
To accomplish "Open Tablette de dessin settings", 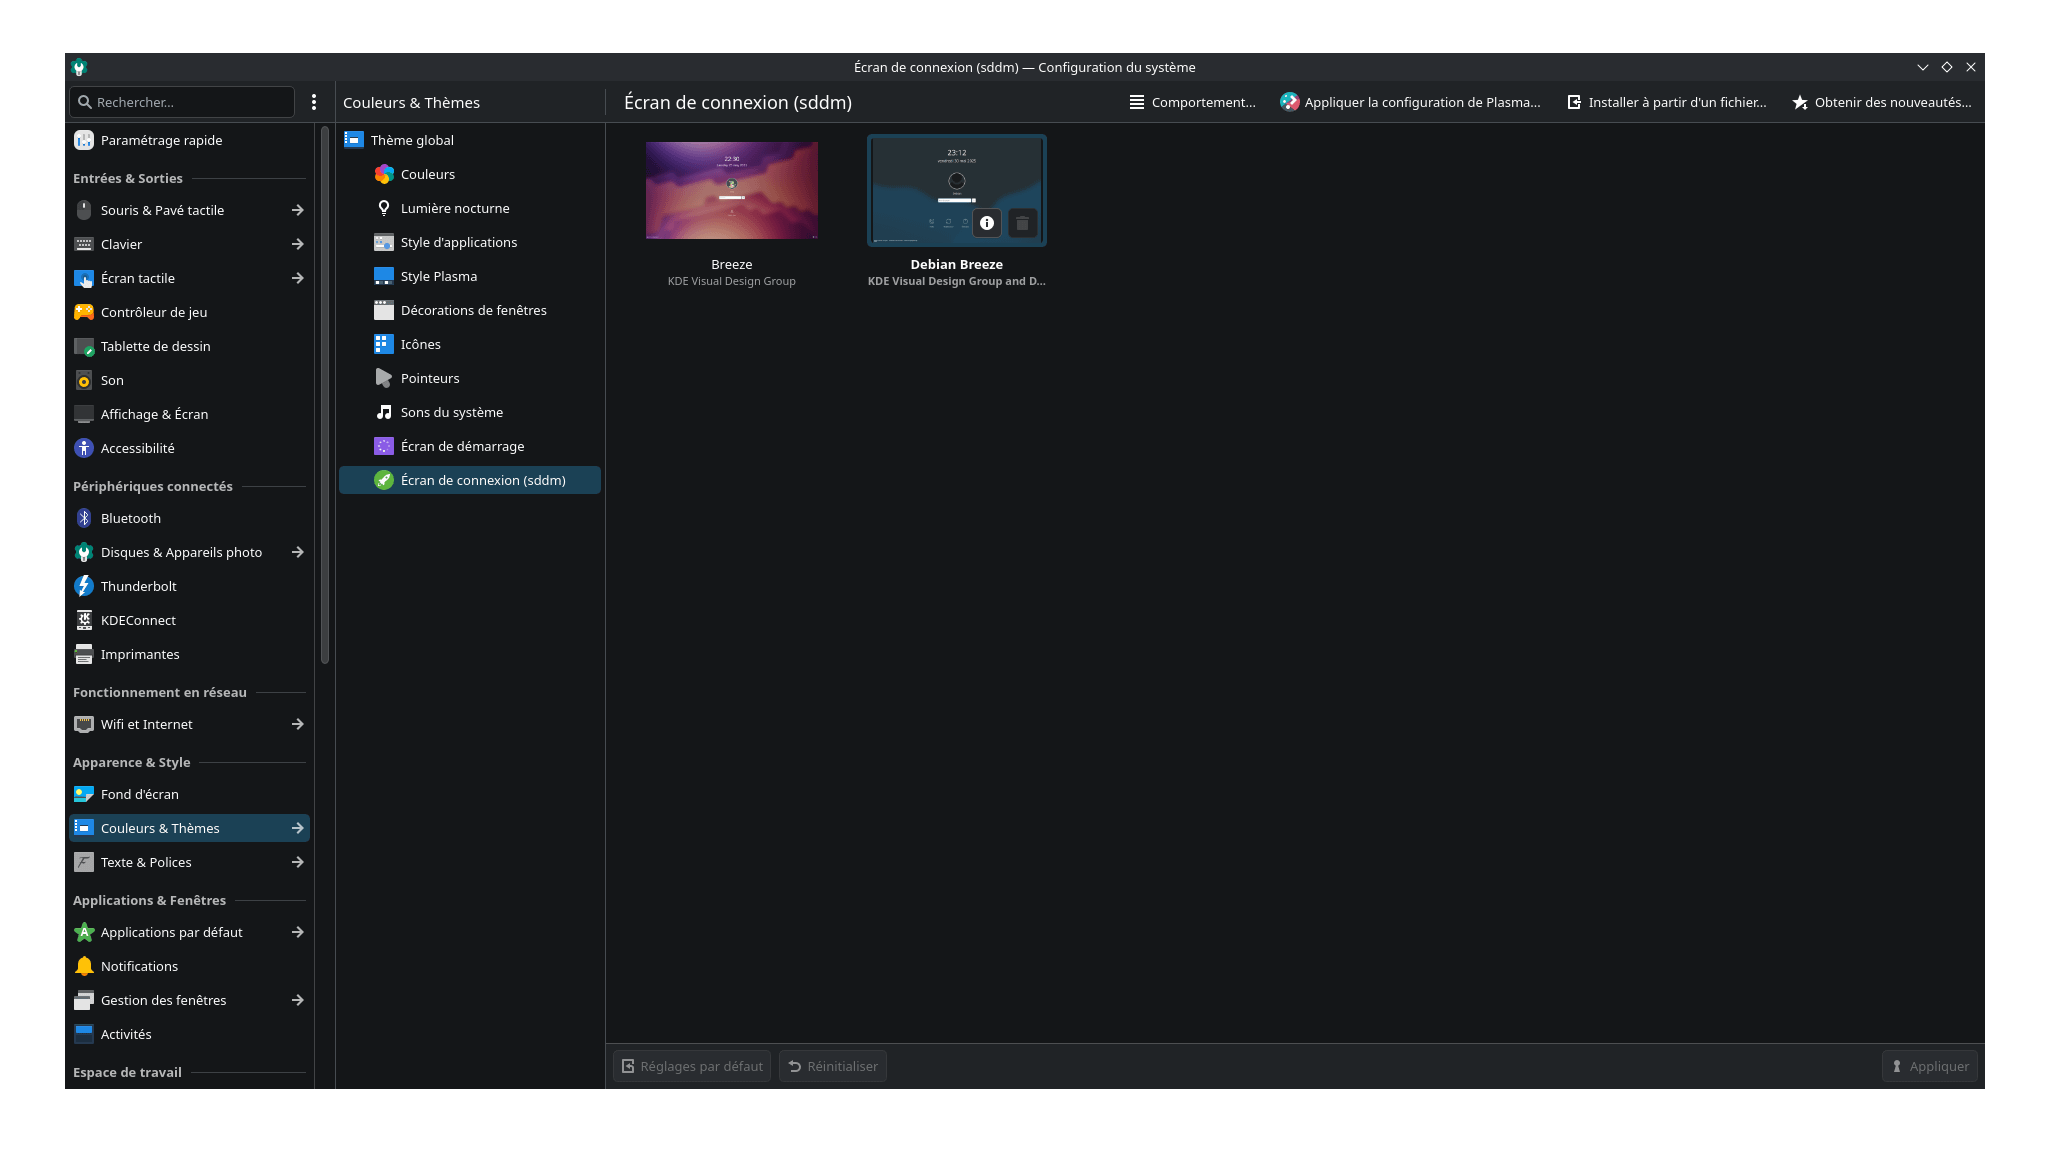I will (189, 346).
